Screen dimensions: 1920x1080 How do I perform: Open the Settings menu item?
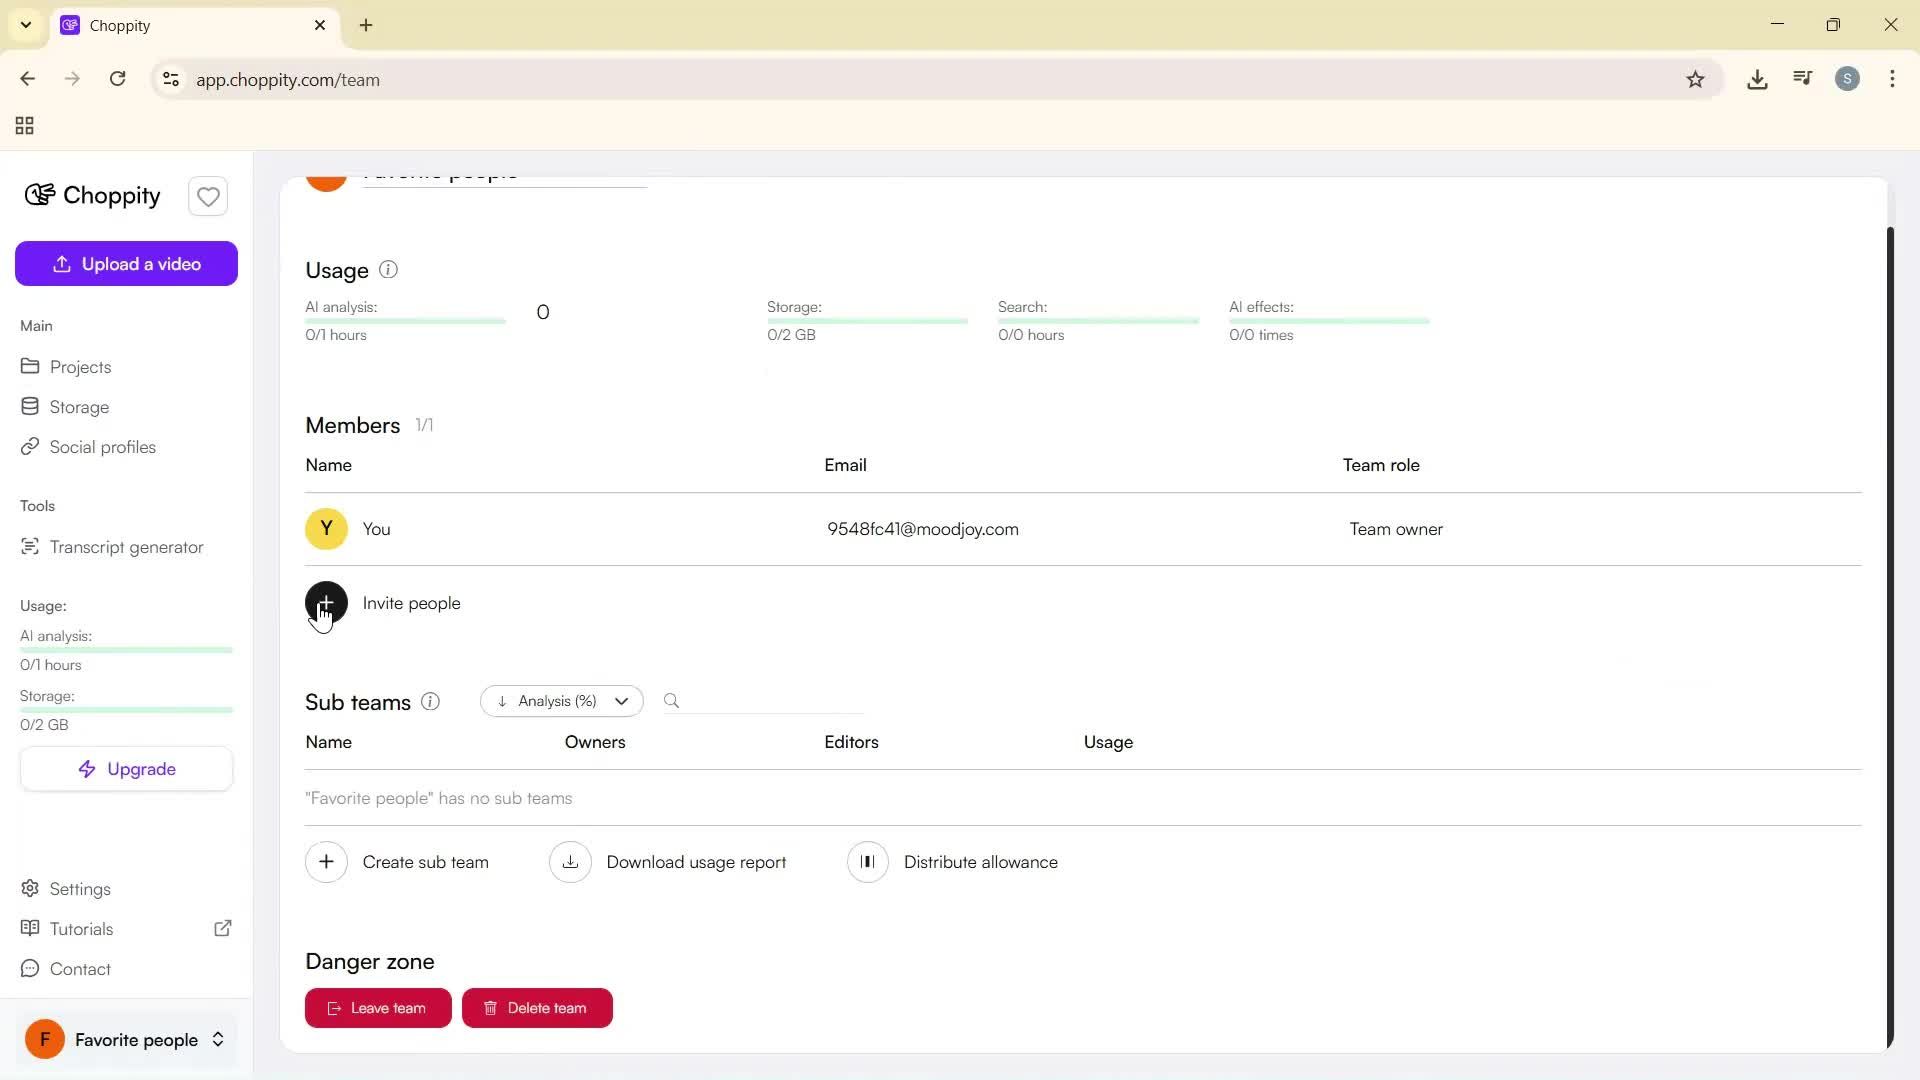tap(79, 889)
